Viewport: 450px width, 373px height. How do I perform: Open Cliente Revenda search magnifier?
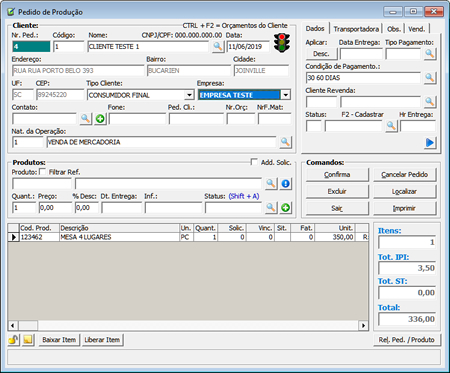click(430, 102)
